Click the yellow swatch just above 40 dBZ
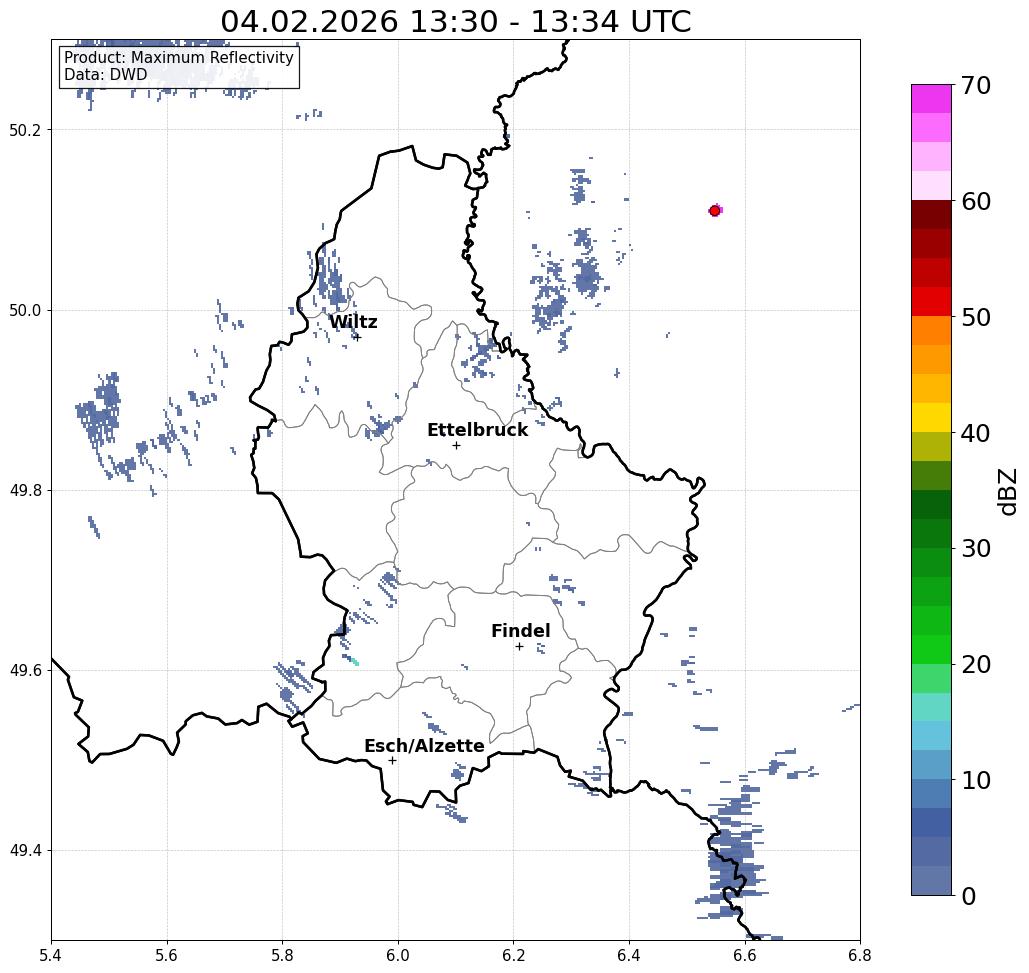The height and width of the screenshot is (973, 1029). 931,417
